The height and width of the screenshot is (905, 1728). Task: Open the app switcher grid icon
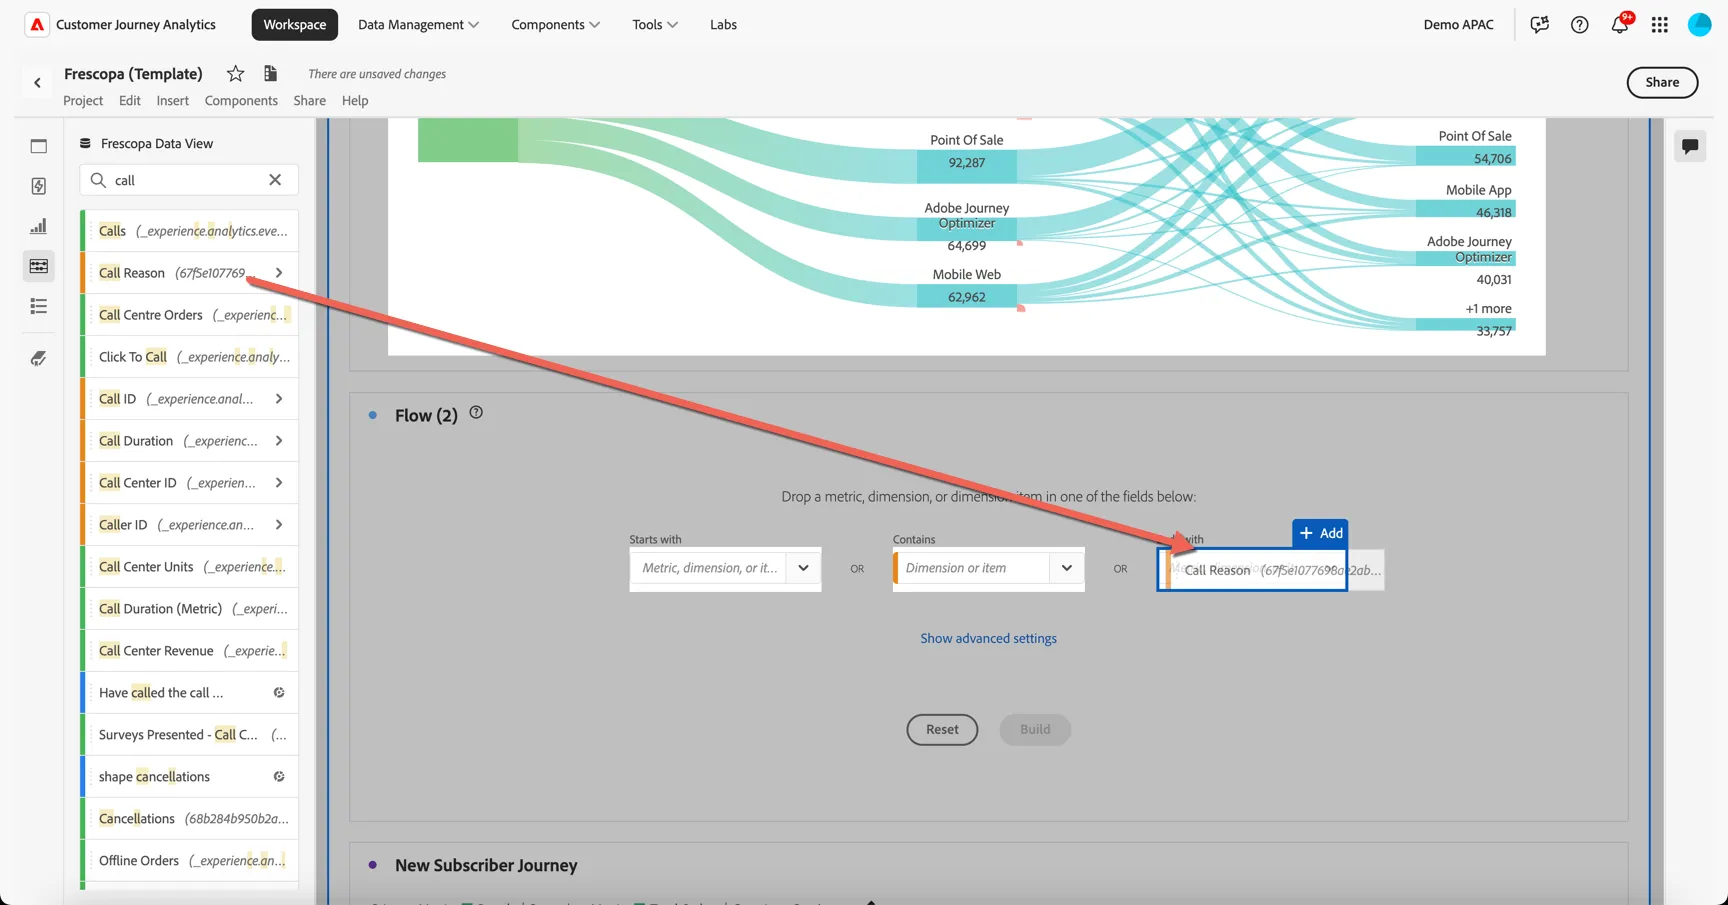(1660, 24)
